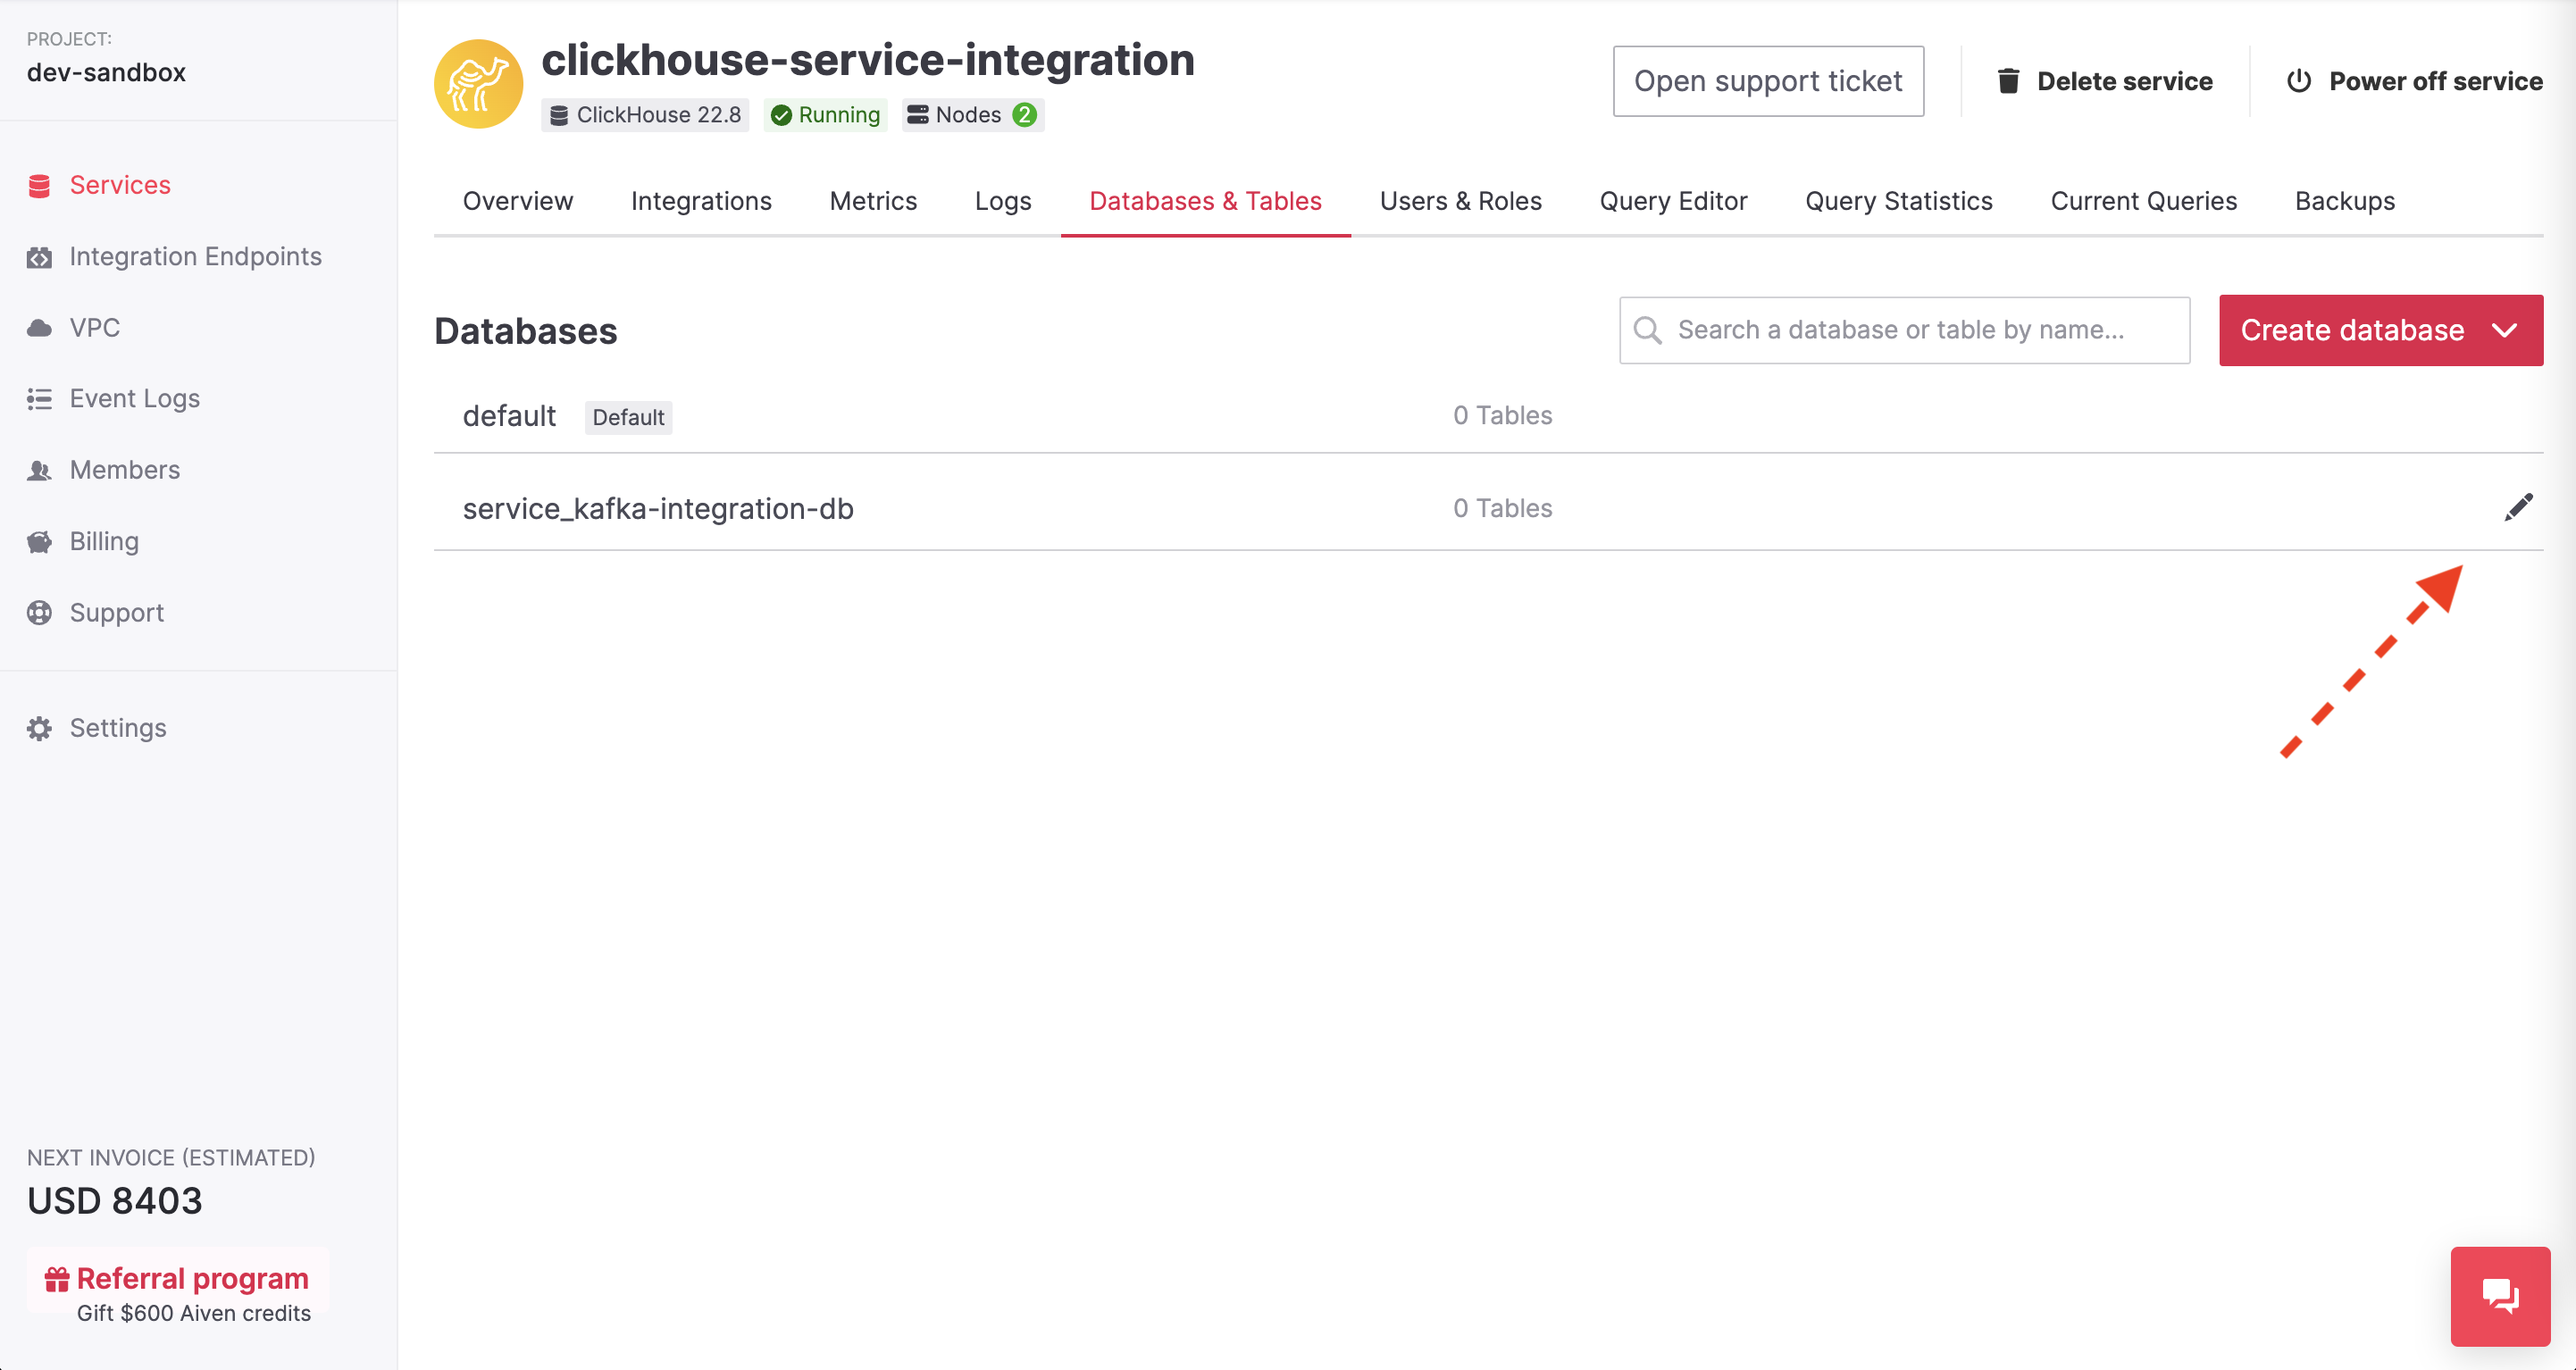Click the ClickHouse camel service logo
This screenshot has height=1370, width=2576.
pyautogui.click(x=478, y=83)
